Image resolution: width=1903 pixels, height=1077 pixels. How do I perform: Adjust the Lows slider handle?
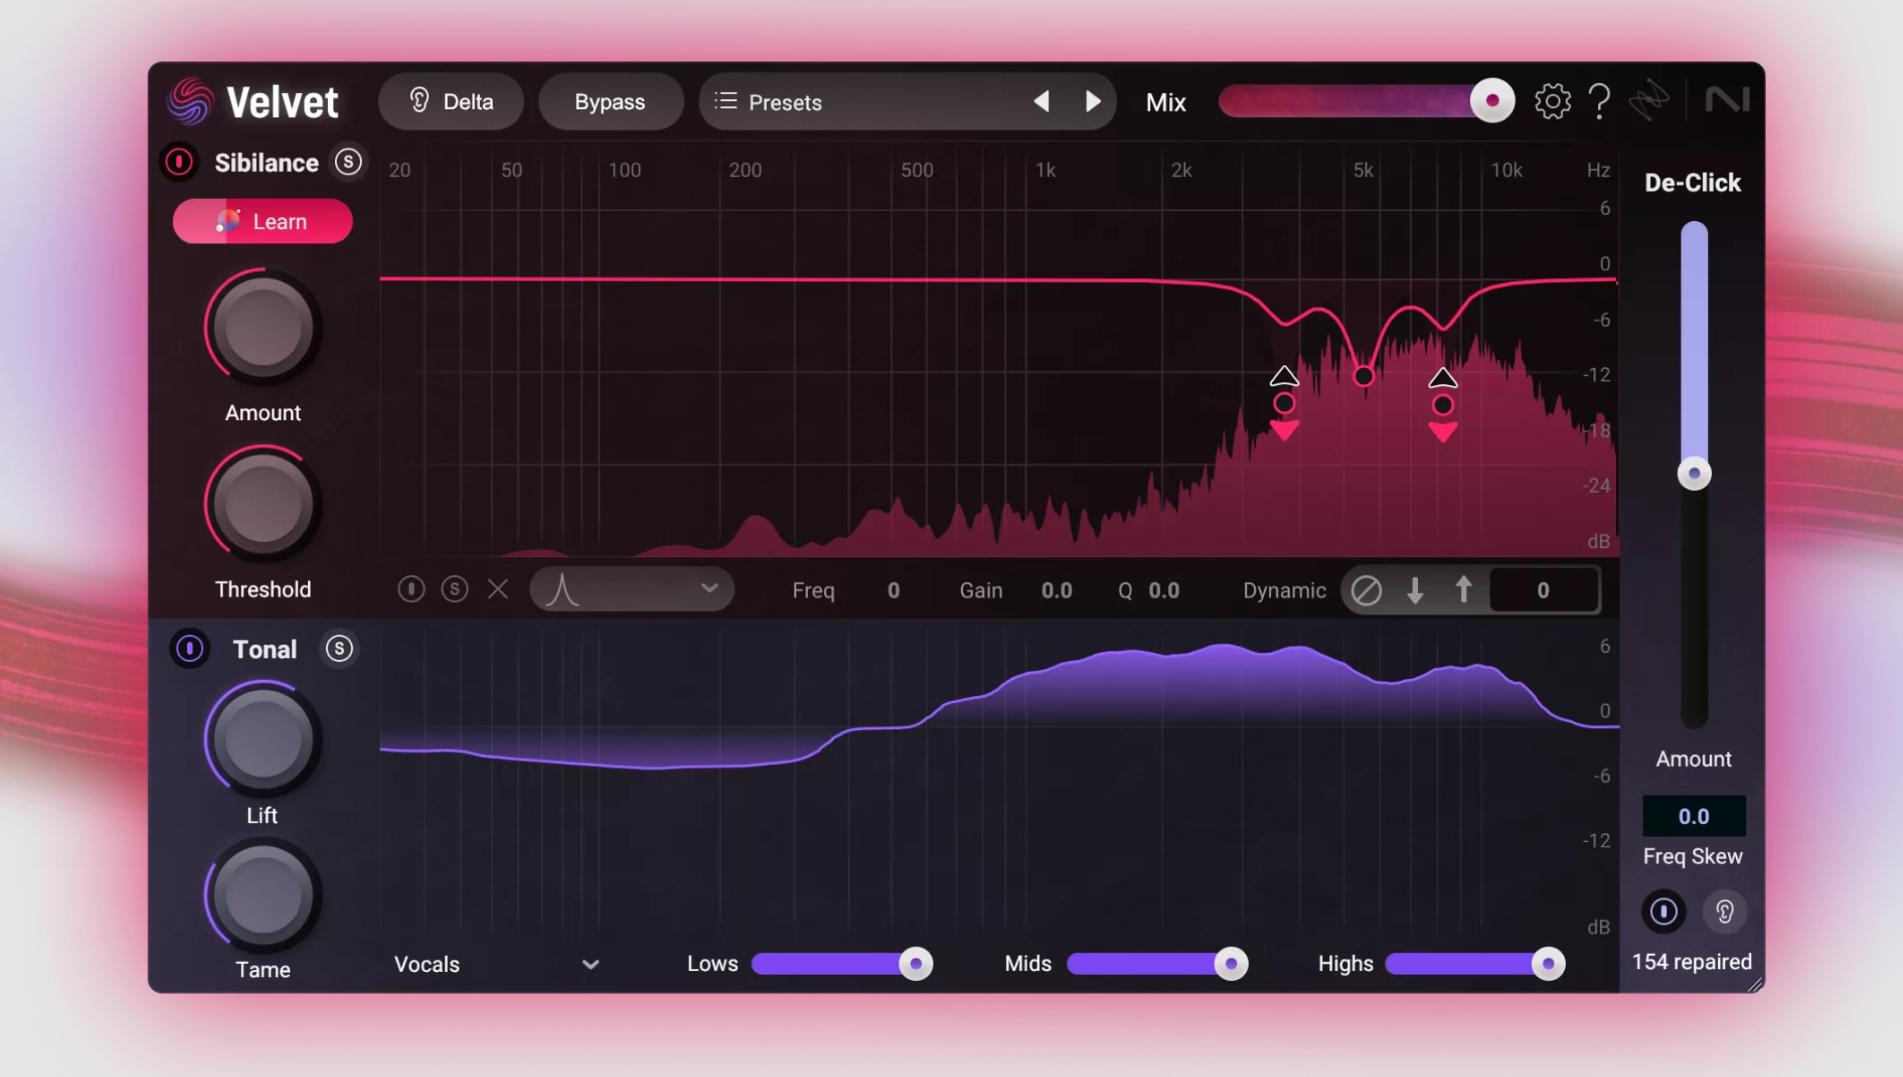915,964
